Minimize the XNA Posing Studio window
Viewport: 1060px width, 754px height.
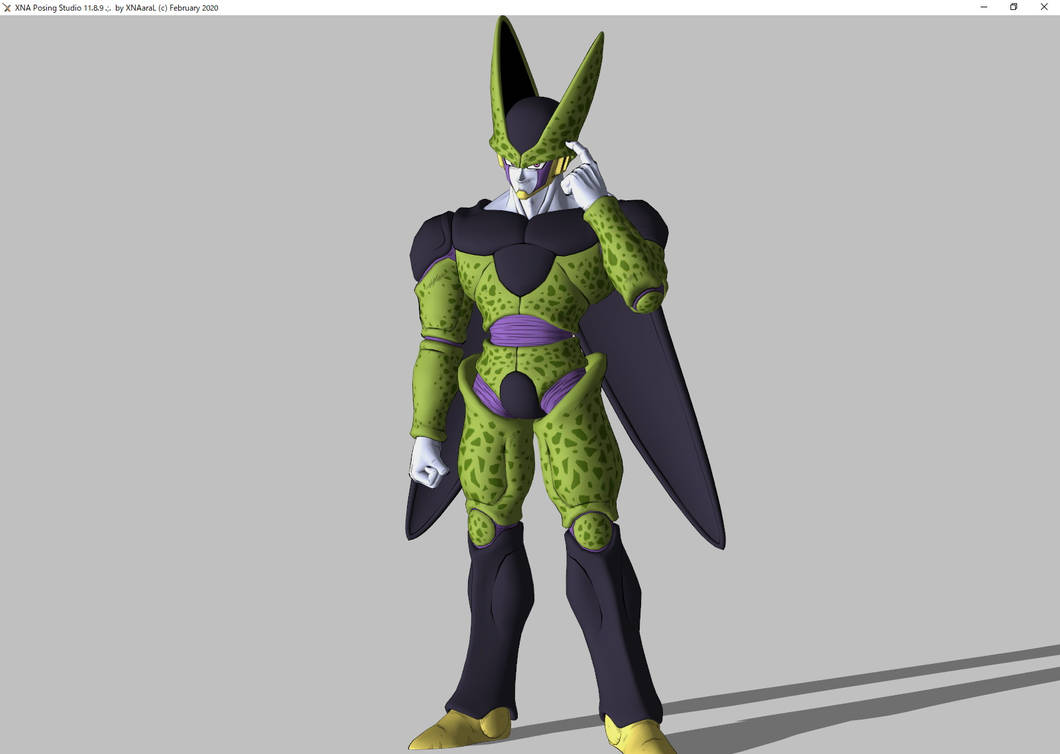(x=984, y=7)
